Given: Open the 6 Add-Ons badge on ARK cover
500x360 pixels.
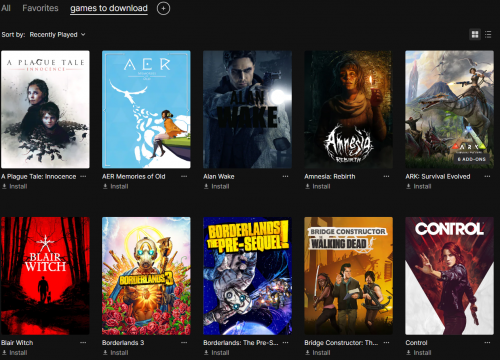Looking at the screenshot, I should (471, 159).
